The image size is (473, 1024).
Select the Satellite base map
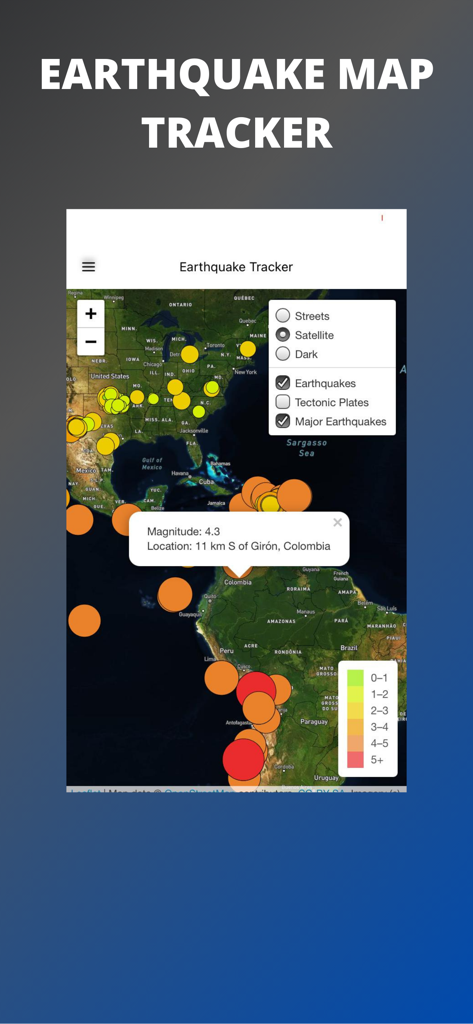(x=282, y=335)
